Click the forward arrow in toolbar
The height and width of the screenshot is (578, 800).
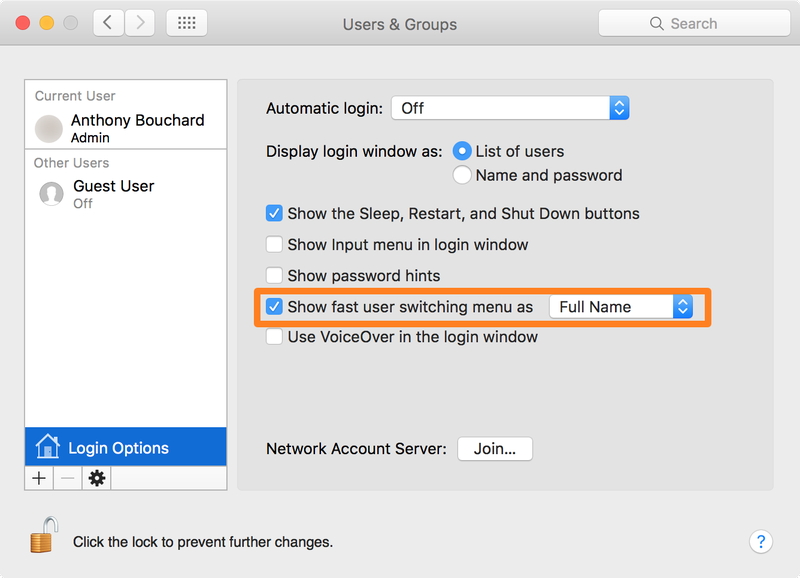[x=140, y=23]
